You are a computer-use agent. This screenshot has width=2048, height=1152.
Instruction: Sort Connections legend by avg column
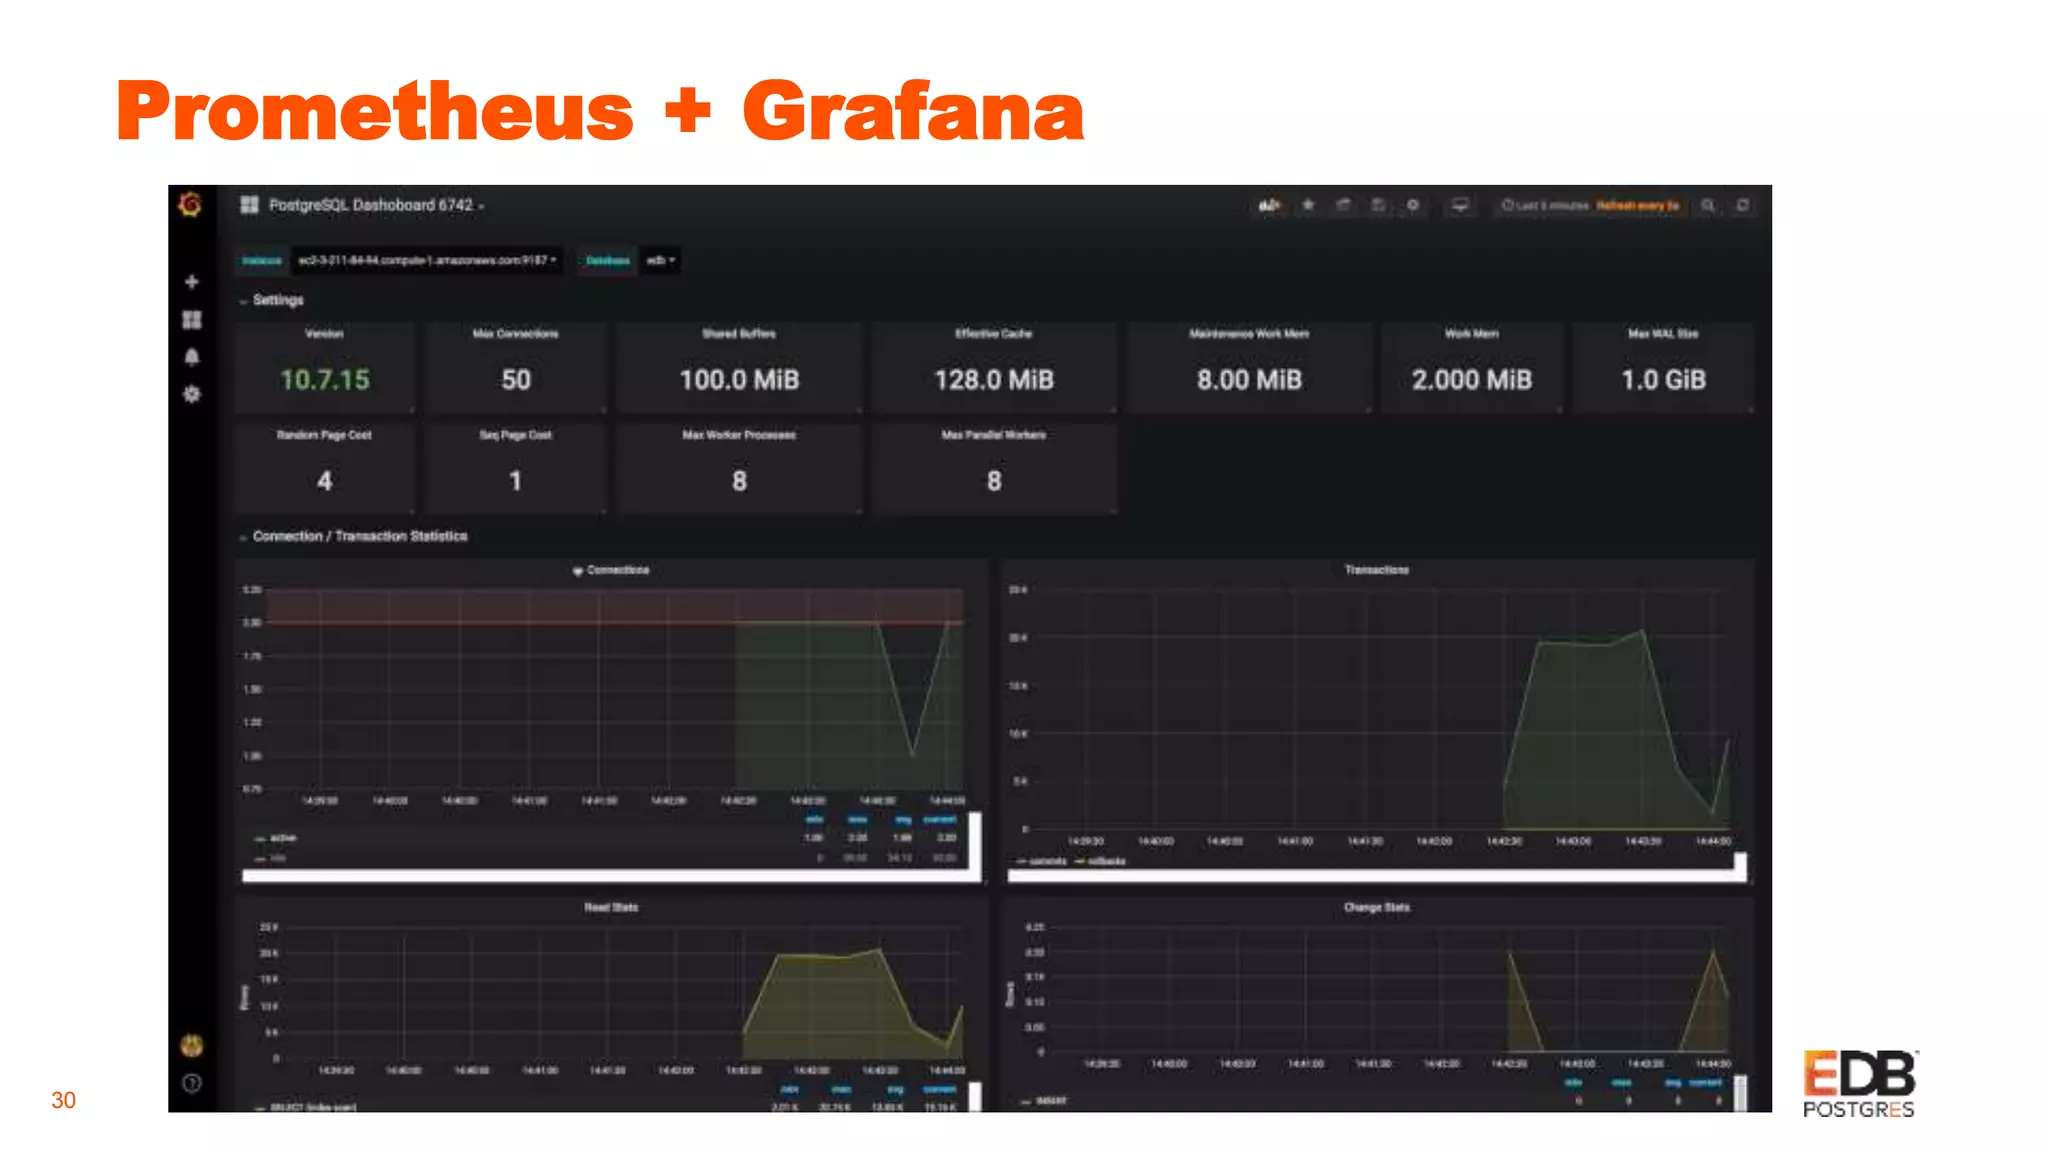click(x=903, y=820)
